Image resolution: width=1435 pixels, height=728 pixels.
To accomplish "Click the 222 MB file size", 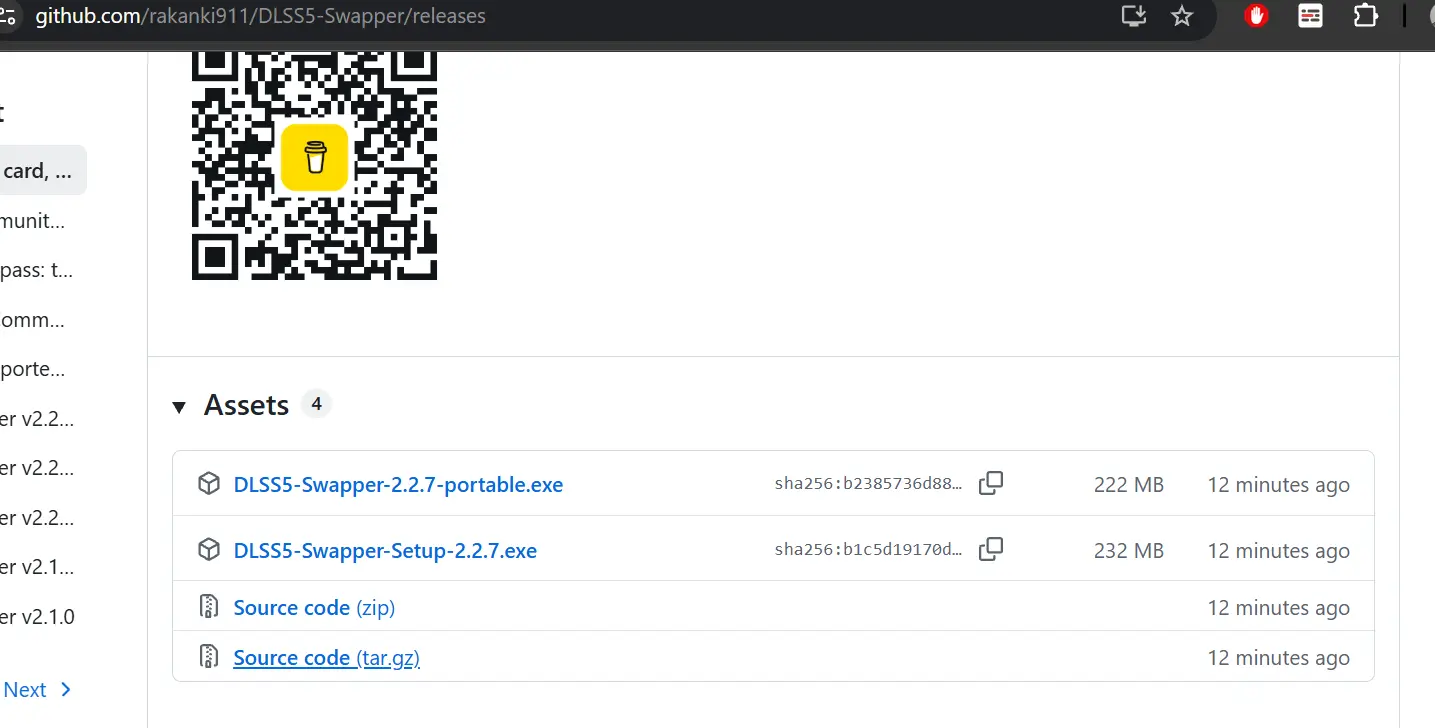I will (1129, 485).
